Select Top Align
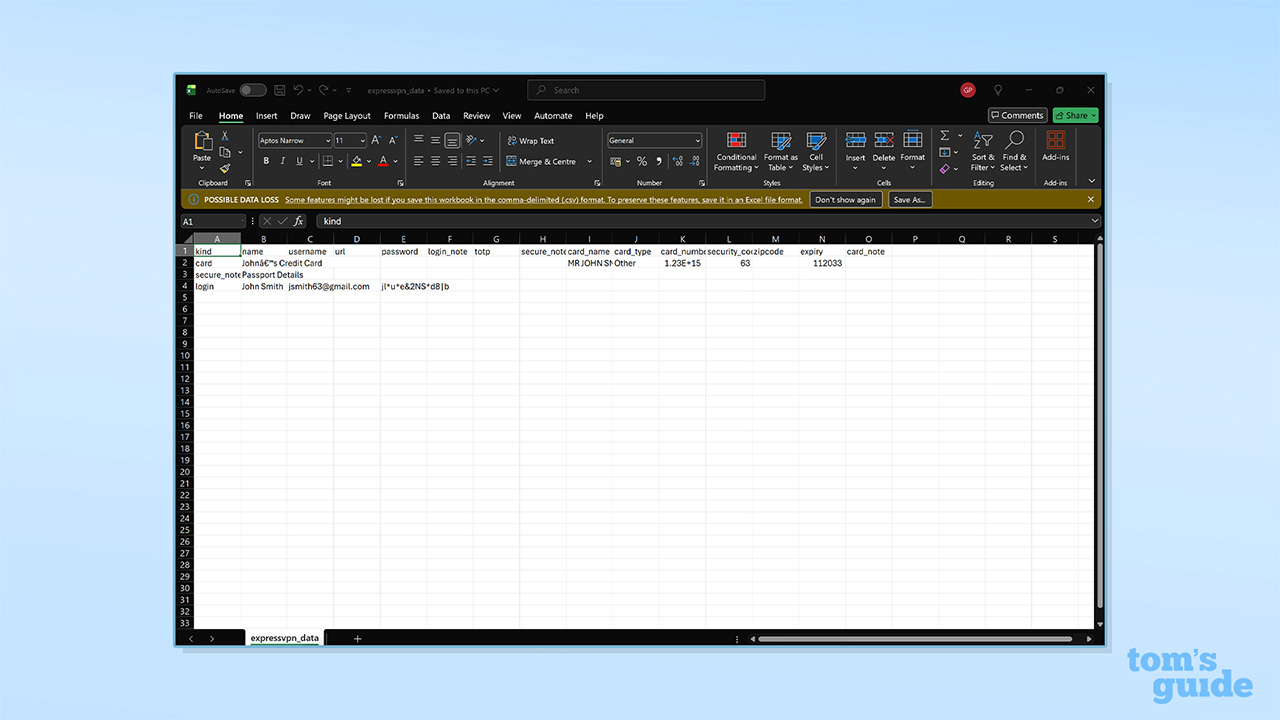This screenshot has width=1280, height=720. [x=419, y=141]
